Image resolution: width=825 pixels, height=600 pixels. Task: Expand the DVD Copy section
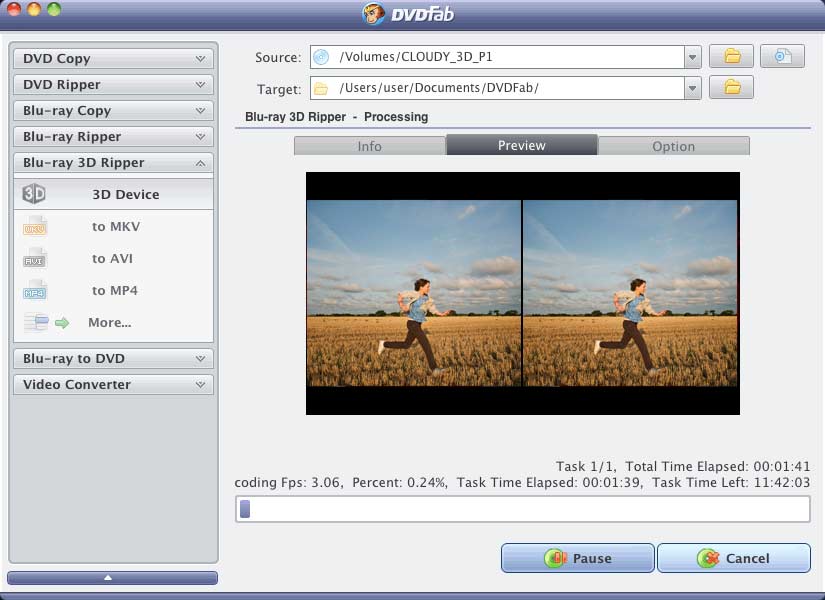113,58
